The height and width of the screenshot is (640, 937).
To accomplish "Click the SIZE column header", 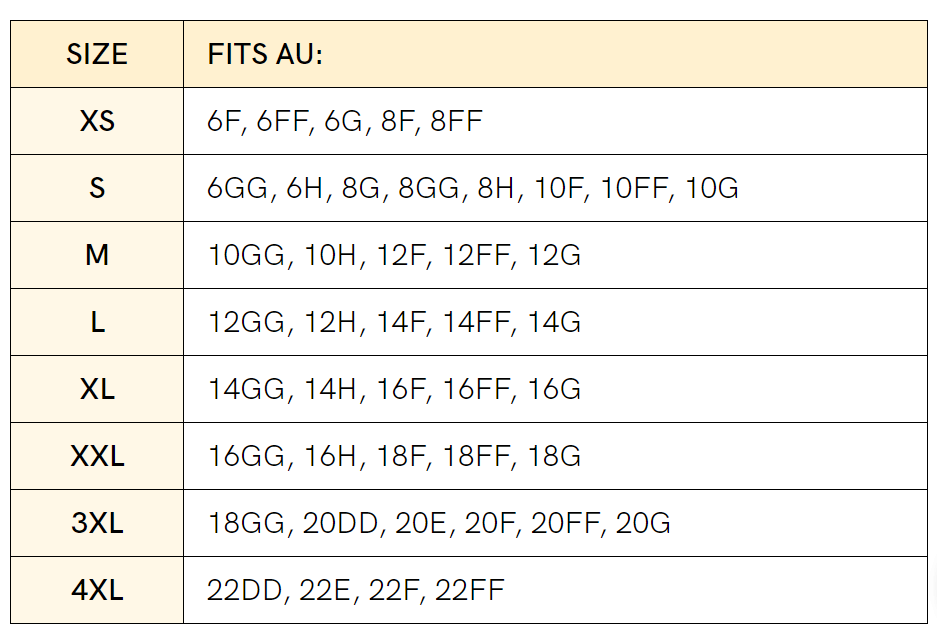I will pos(97,54).
